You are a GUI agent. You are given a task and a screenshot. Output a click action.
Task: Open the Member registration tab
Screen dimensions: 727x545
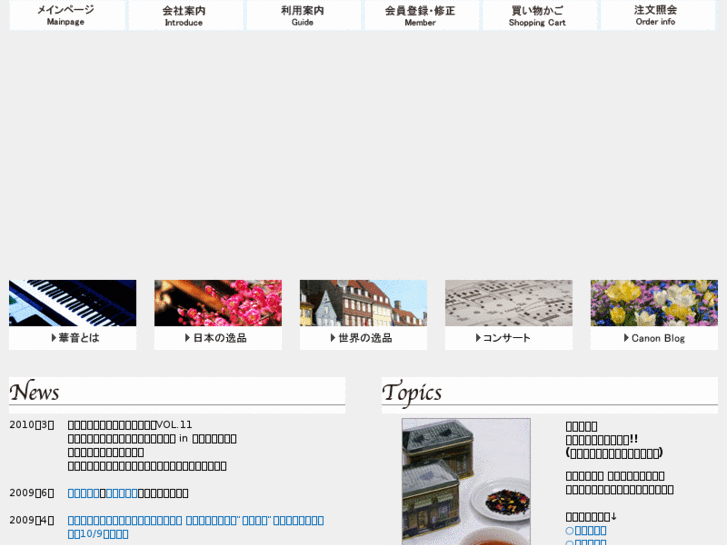421,15
